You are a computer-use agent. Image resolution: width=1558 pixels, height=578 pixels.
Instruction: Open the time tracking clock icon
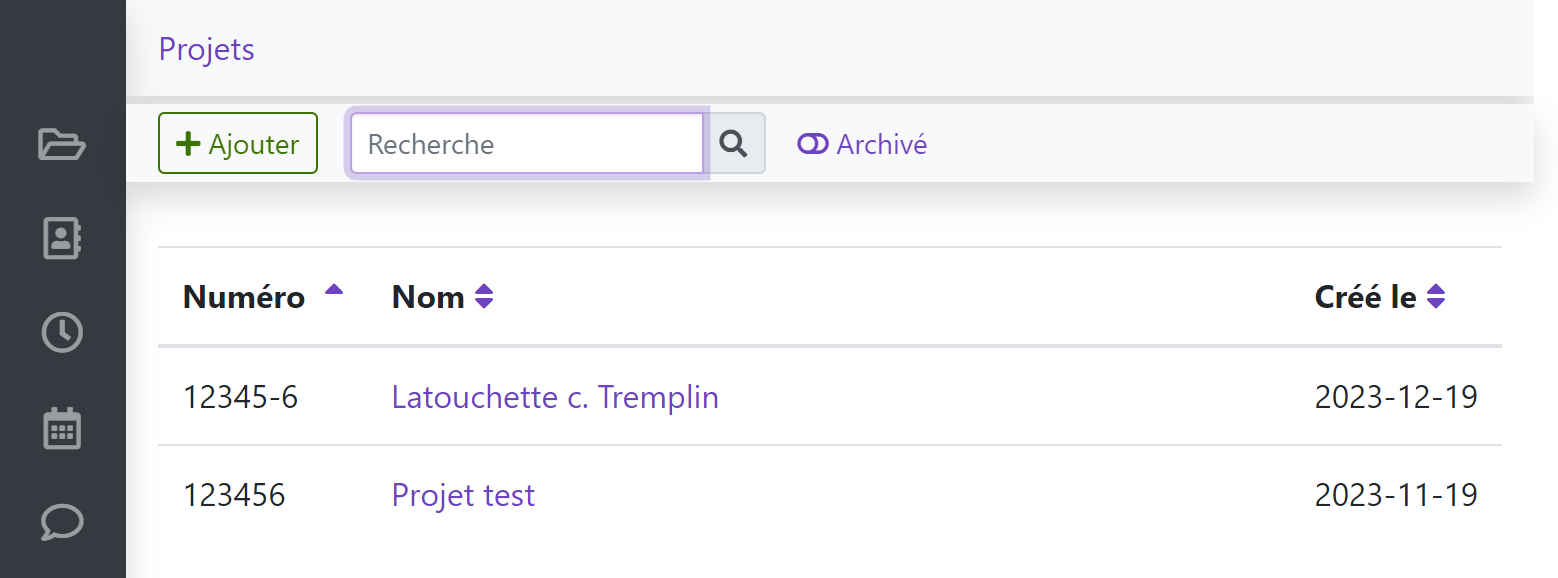point(62,332)
